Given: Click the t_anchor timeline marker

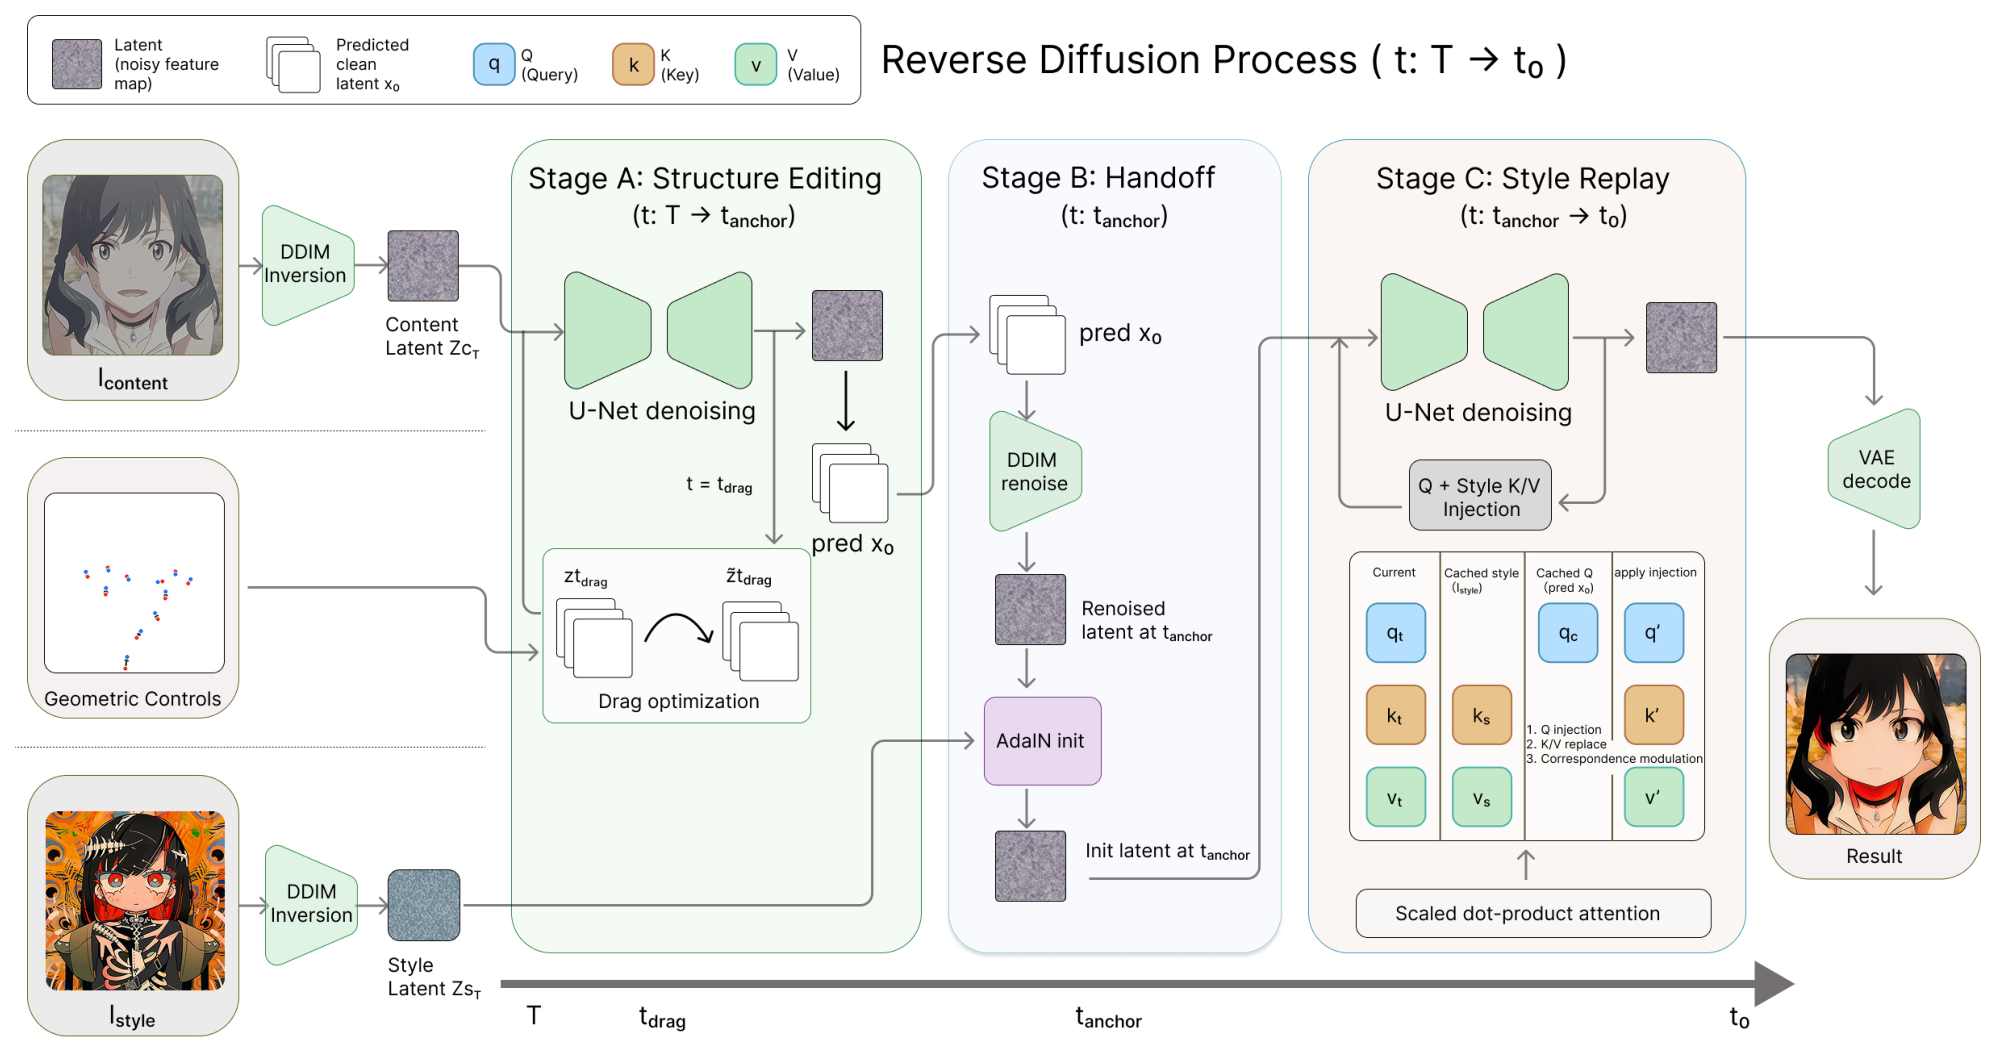Looking at the screenshot, I should tap(1108, 1018).
